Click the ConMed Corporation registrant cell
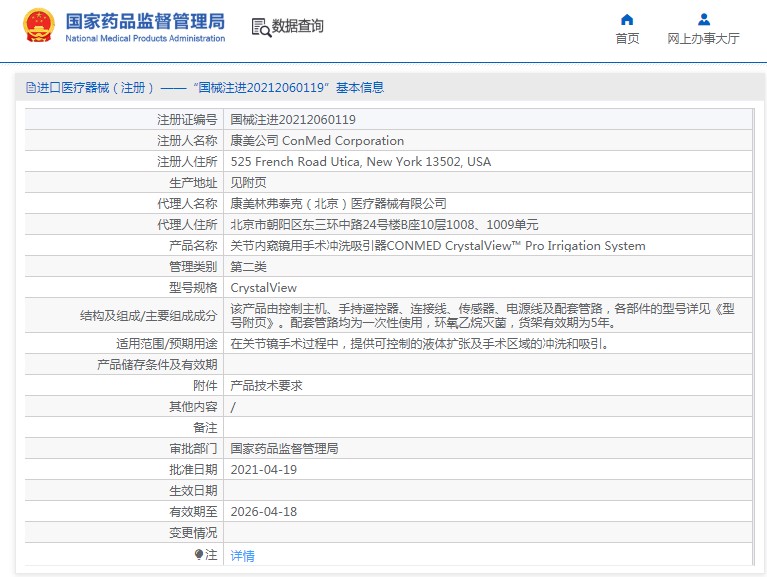The width and height of the screenshot is (767, 577). coord(317,141)
